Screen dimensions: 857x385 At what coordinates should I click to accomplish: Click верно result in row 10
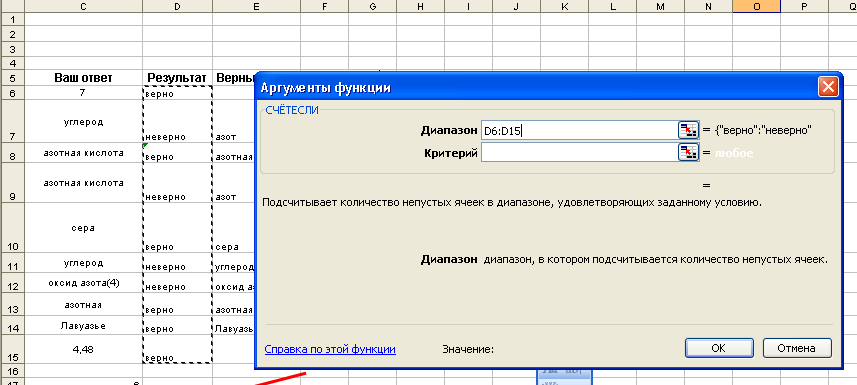coord(177,228)
